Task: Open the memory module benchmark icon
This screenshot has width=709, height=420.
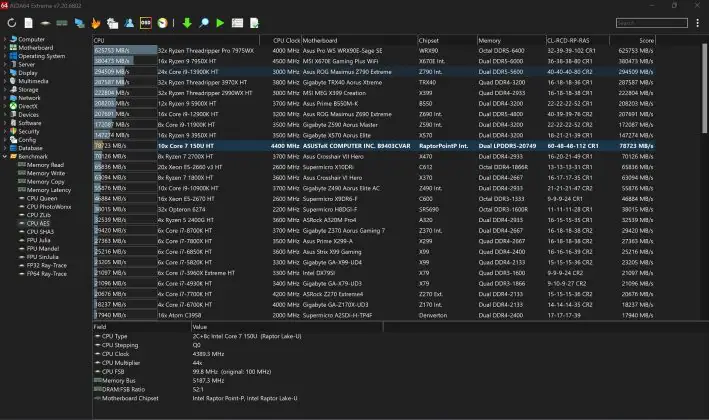Action: coord(62,23)
